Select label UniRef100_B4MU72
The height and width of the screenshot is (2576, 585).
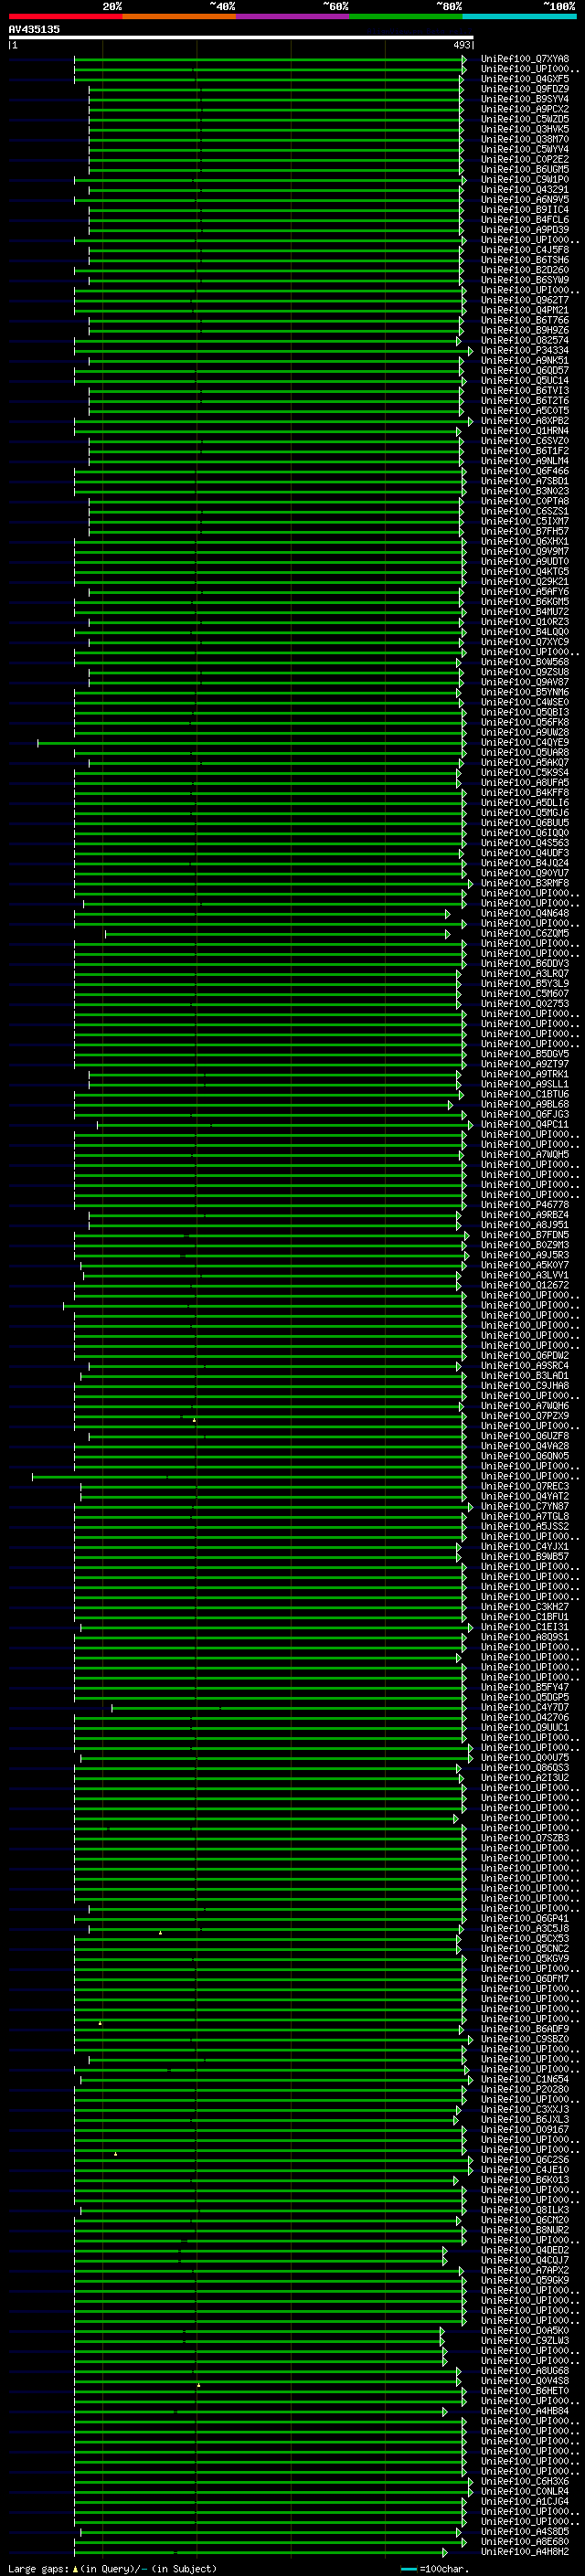click(x=525, y=612)
